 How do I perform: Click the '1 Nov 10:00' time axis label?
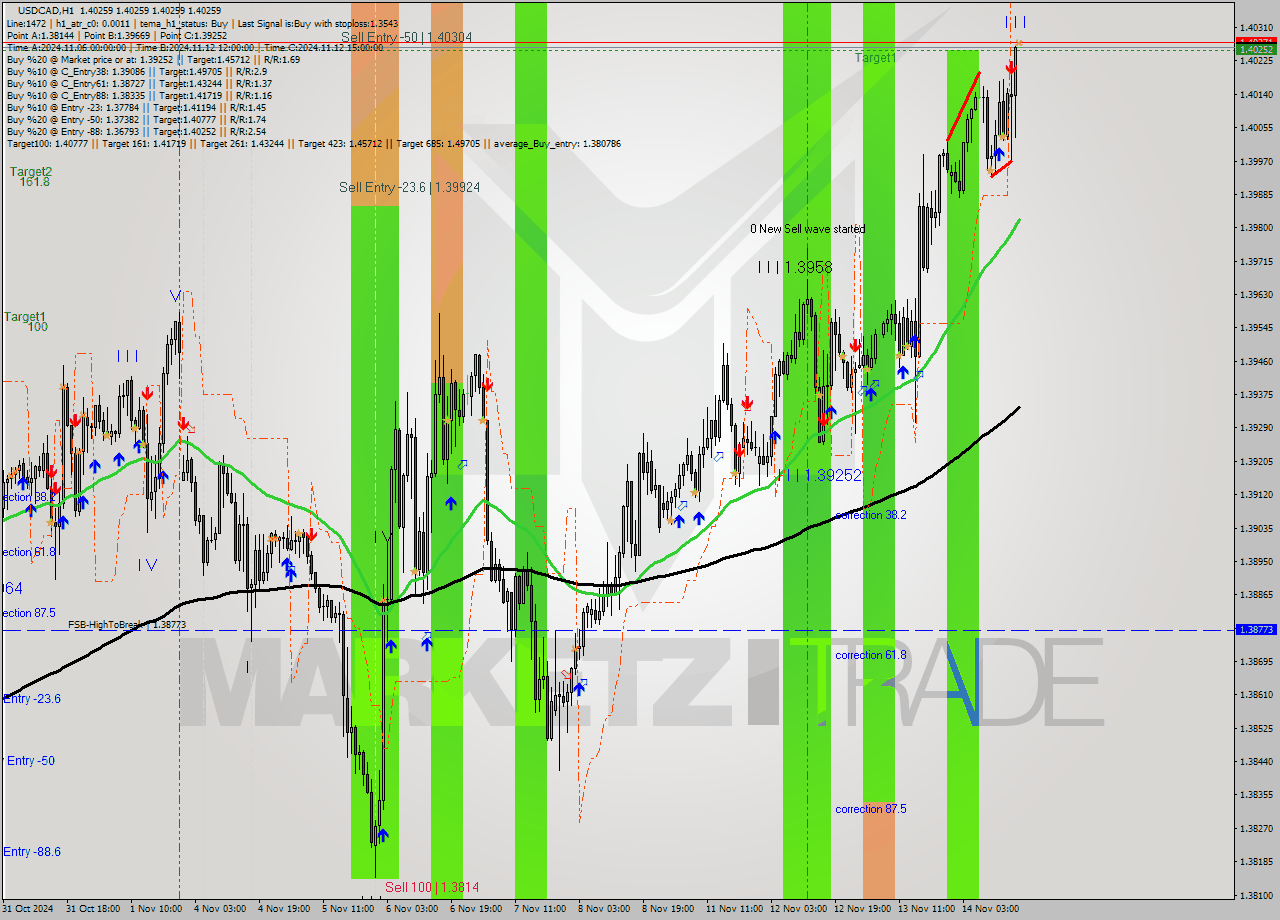[155, 909]
